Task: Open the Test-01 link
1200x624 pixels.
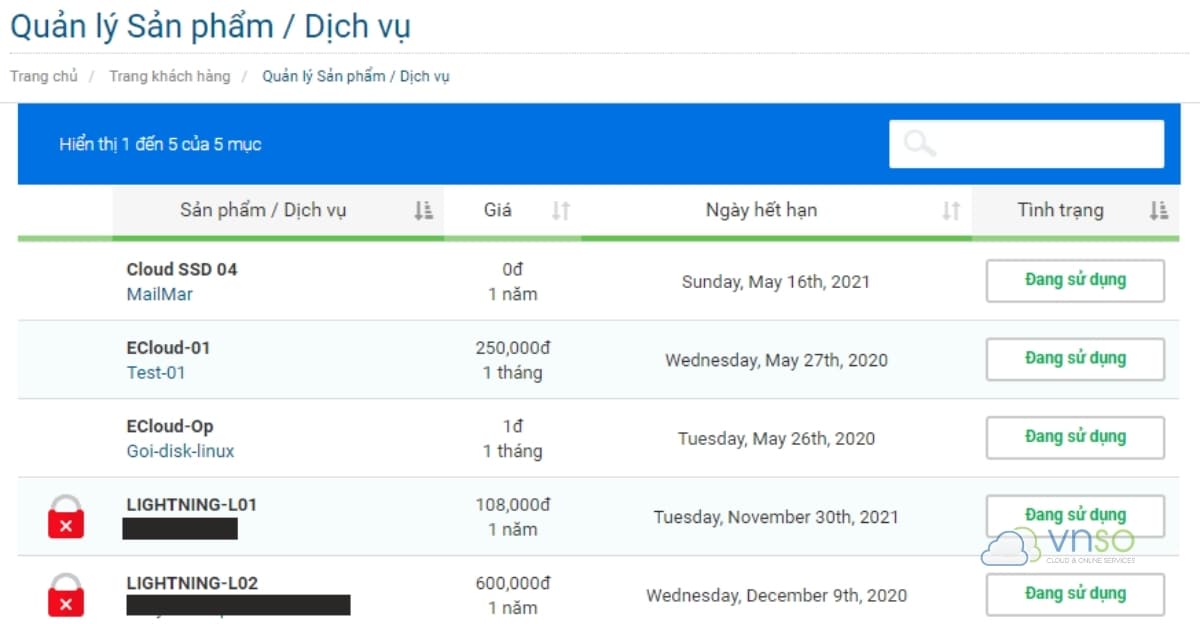Action: tap(156, 372)
